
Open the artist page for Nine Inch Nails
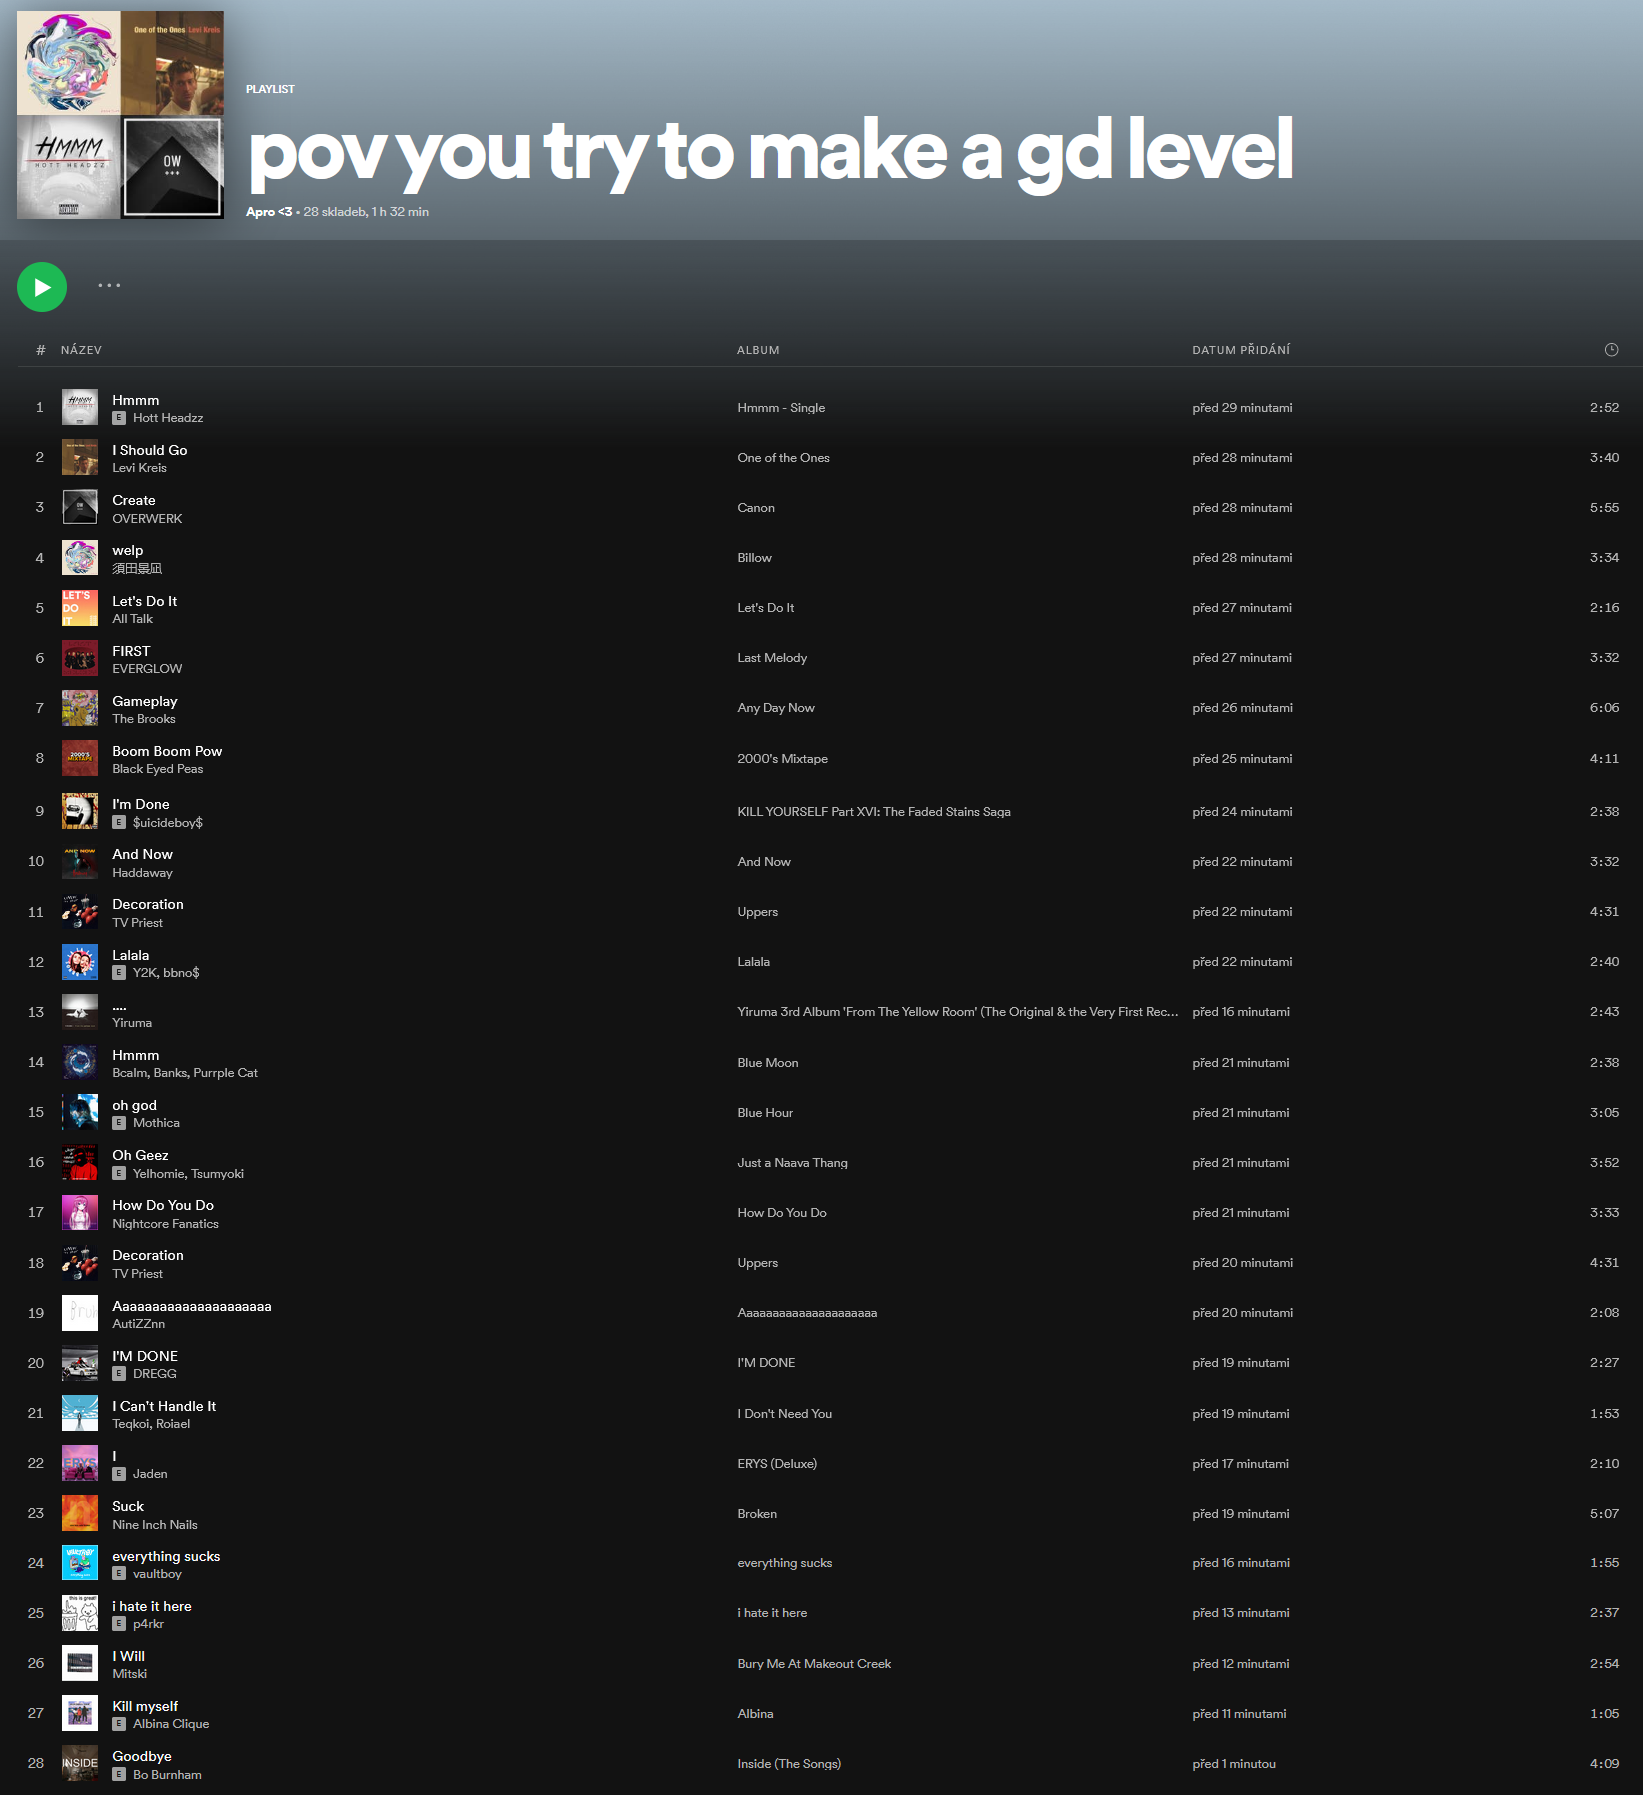tap(154, 1524)
